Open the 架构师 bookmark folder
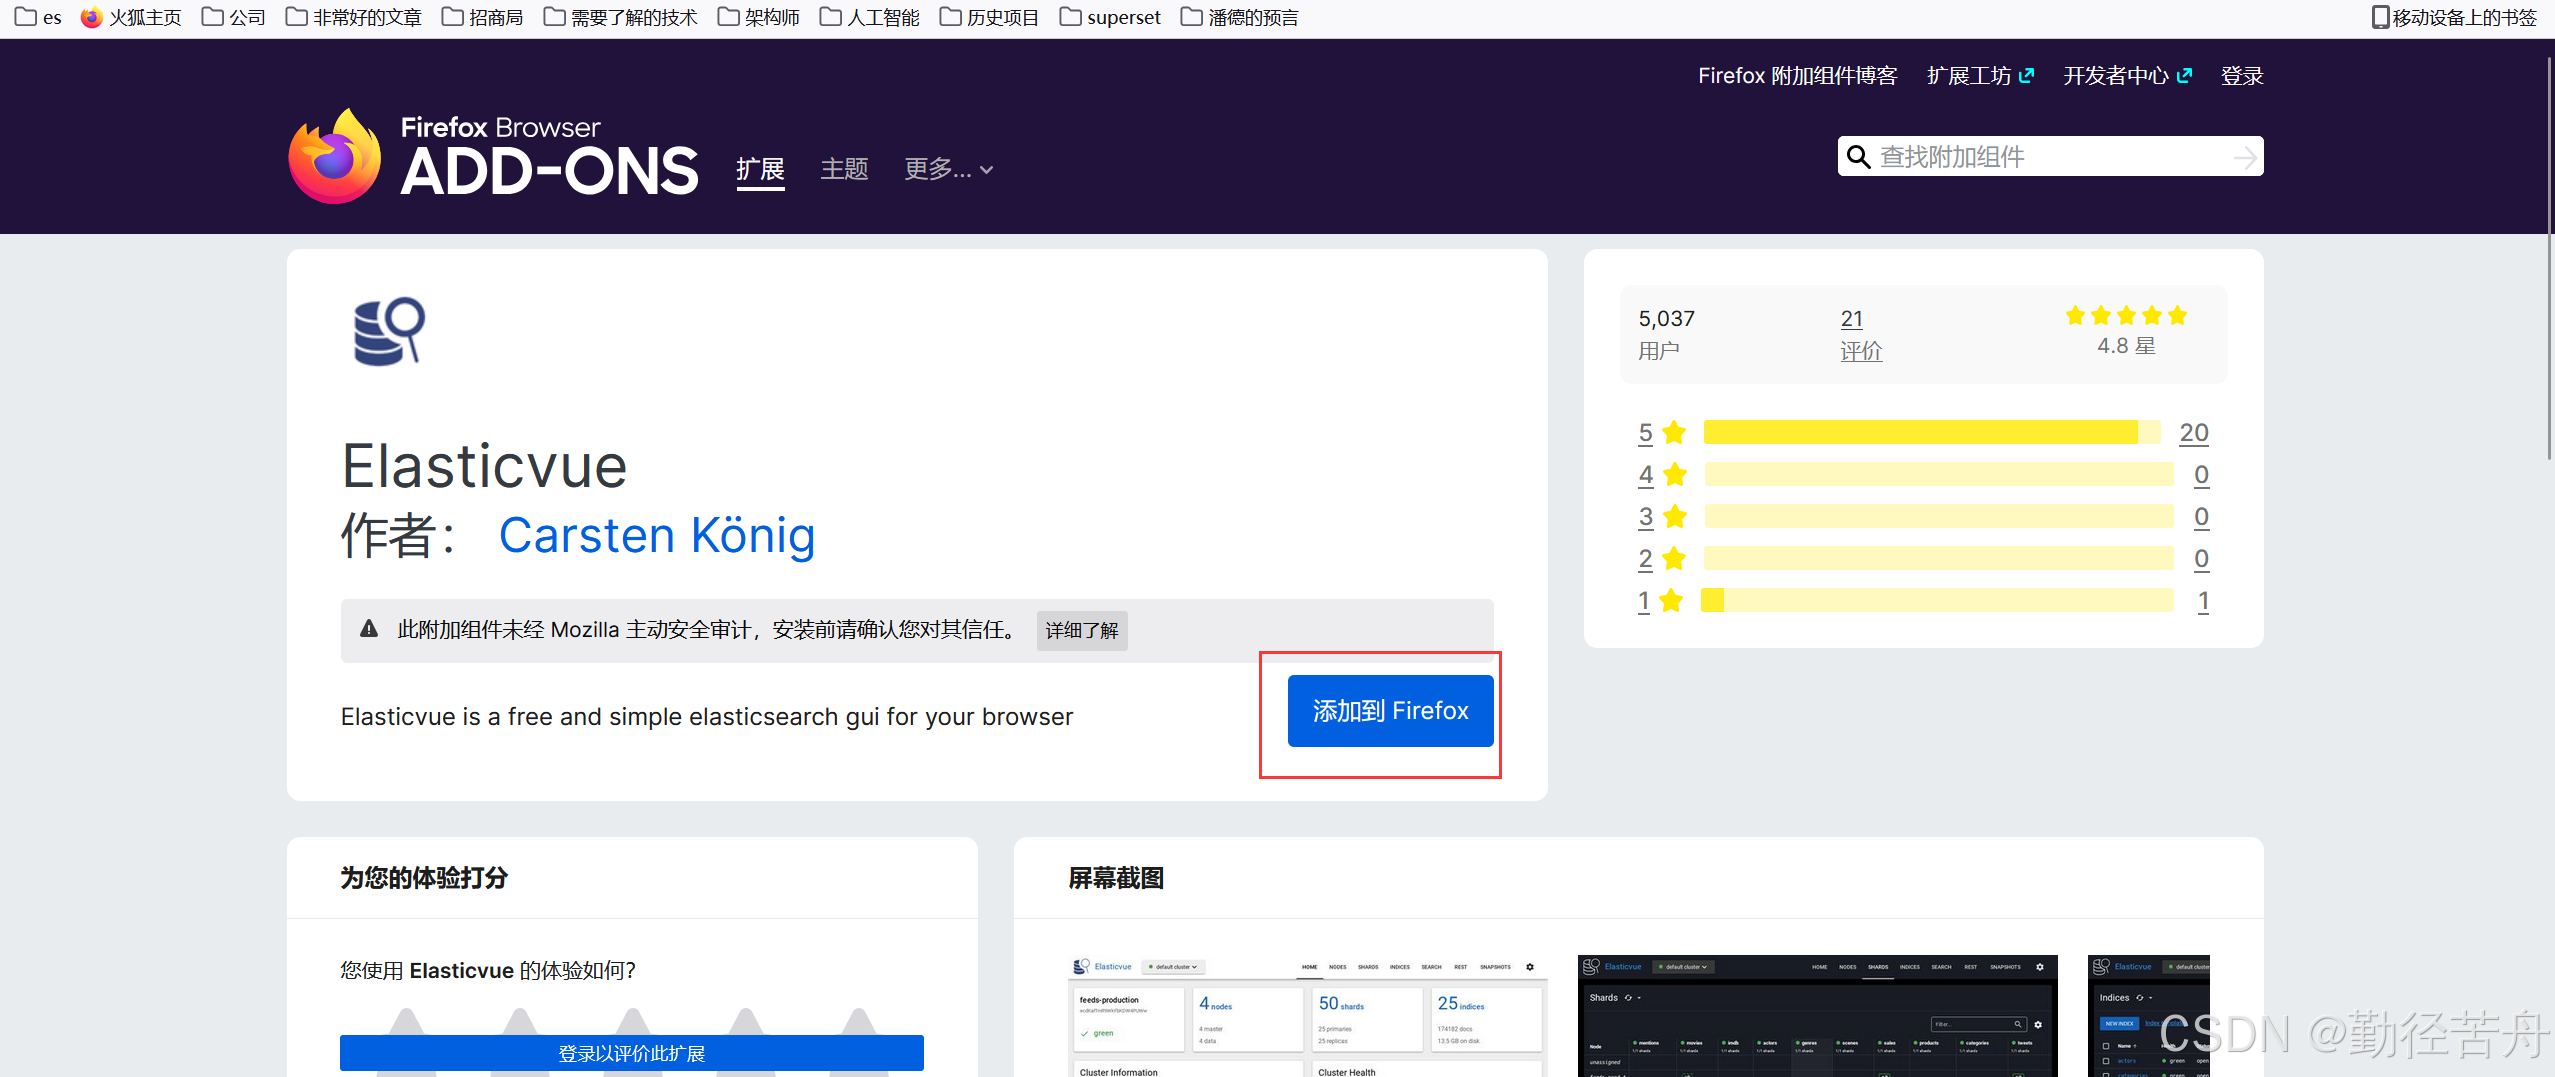Image resolution: width=2555 pixels, height=1077 pixels. [x=759, y=17]
